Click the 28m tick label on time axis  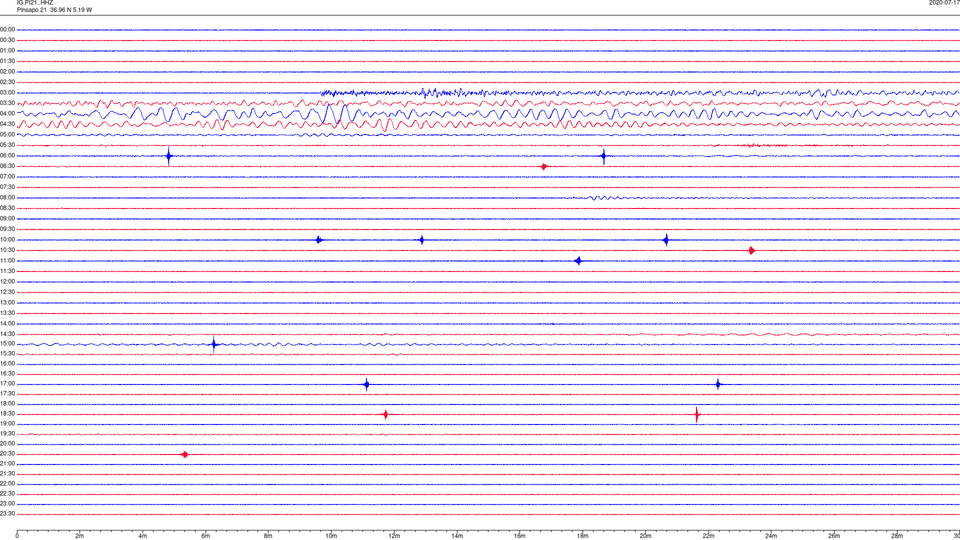[897, 536]
